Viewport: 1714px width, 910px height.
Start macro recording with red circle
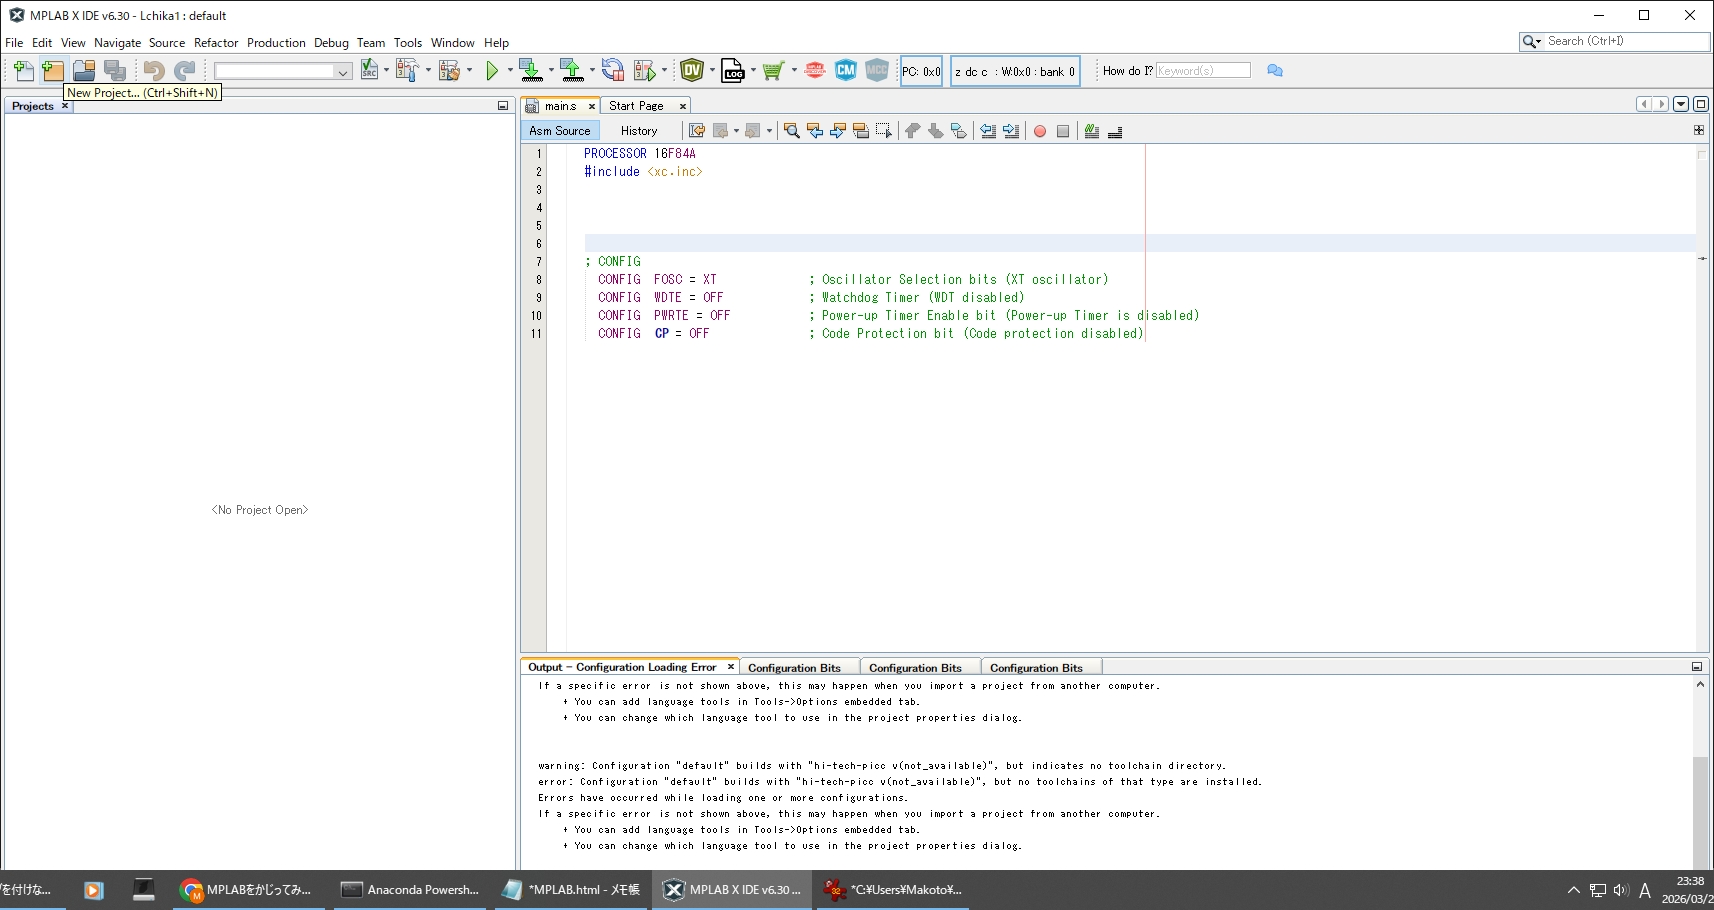point(1040,131)
